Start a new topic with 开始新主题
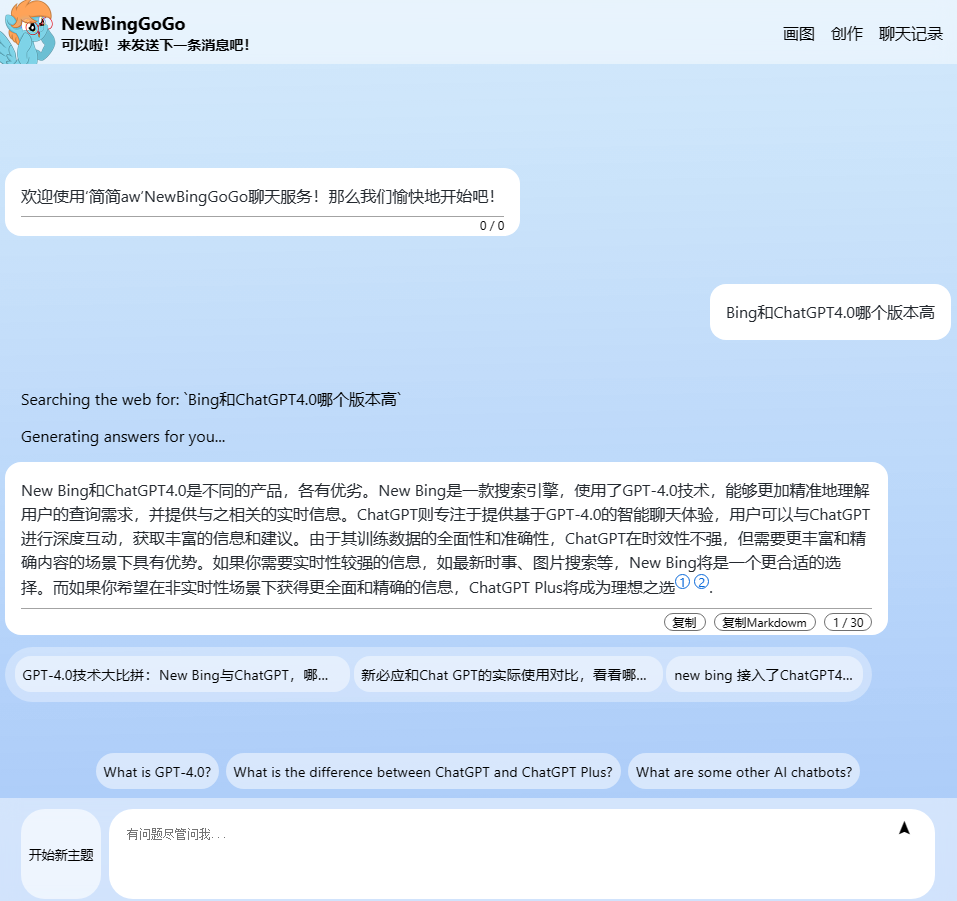Screen dimensions: 957x901 [x=61, y=855]
